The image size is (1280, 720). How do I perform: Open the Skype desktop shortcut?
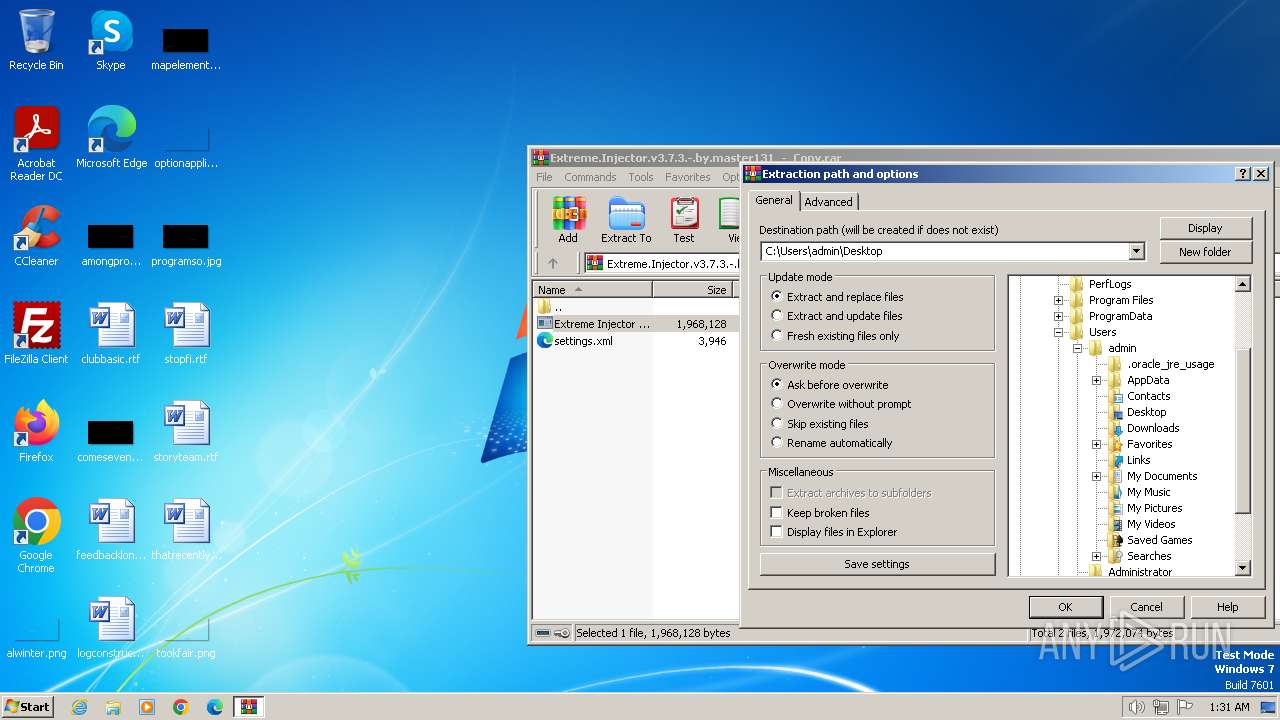(111, 40)
